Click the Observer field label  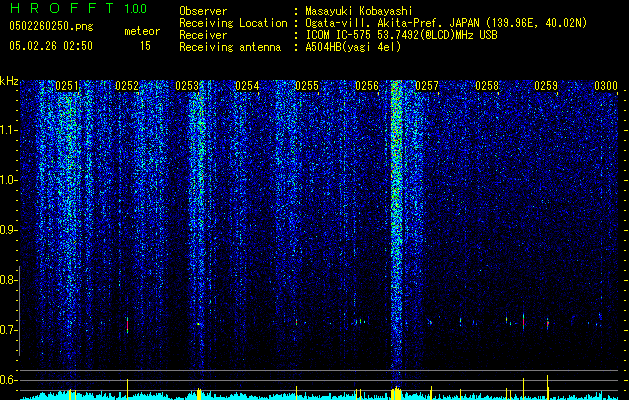point(203,11)
